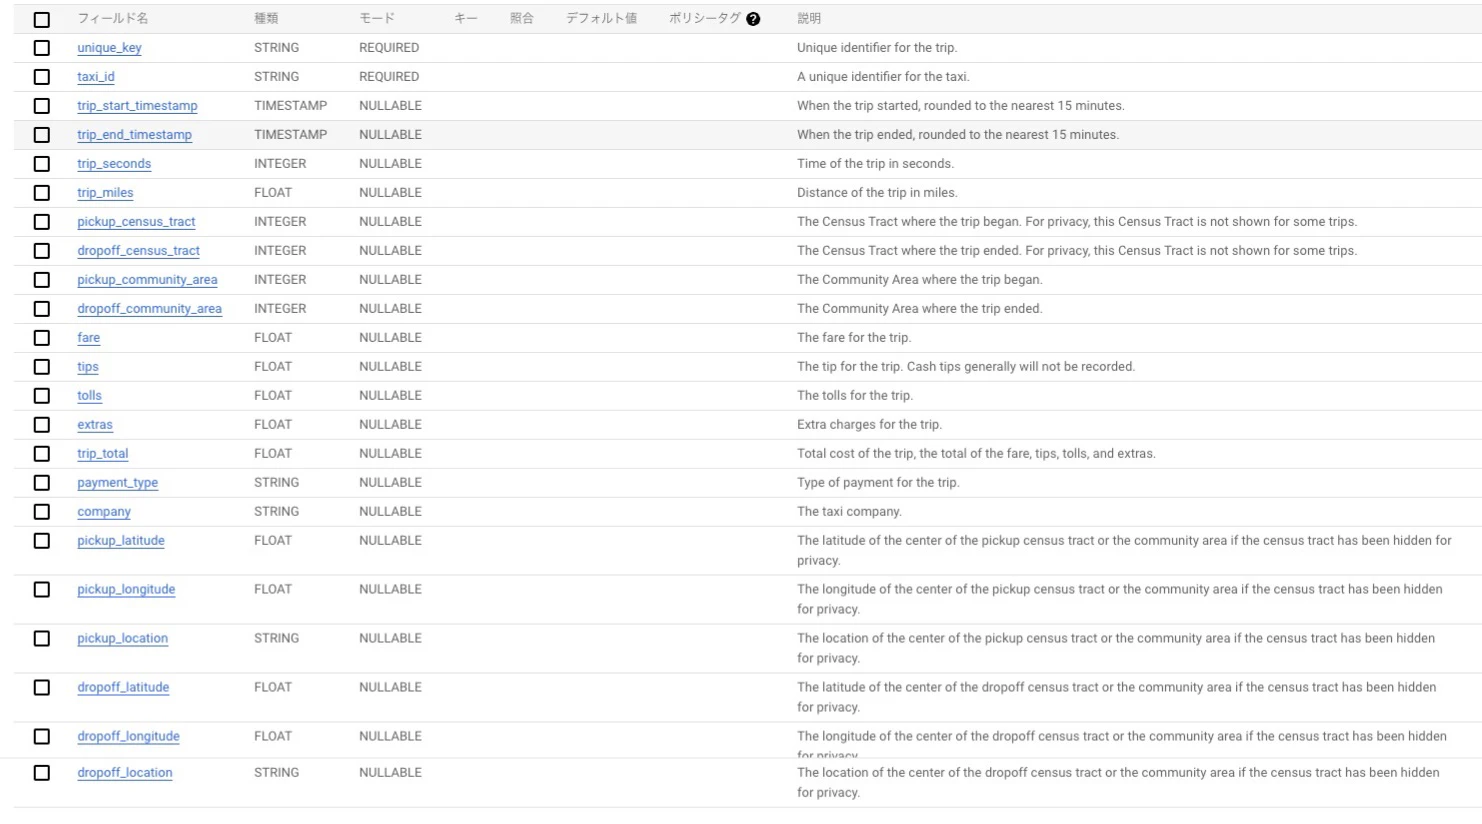This screenshot has width=1482, height=824.
Task: Check the box for taxi_id row
Action: point(41,77)
